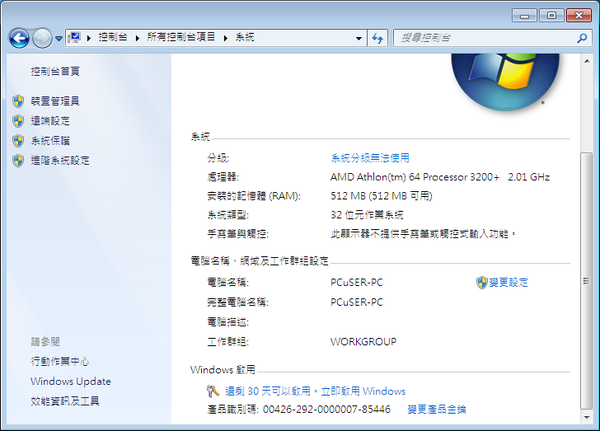
Task: Click PCuSER-PC next to 完整電腦名稱
Action: (357, 302)
